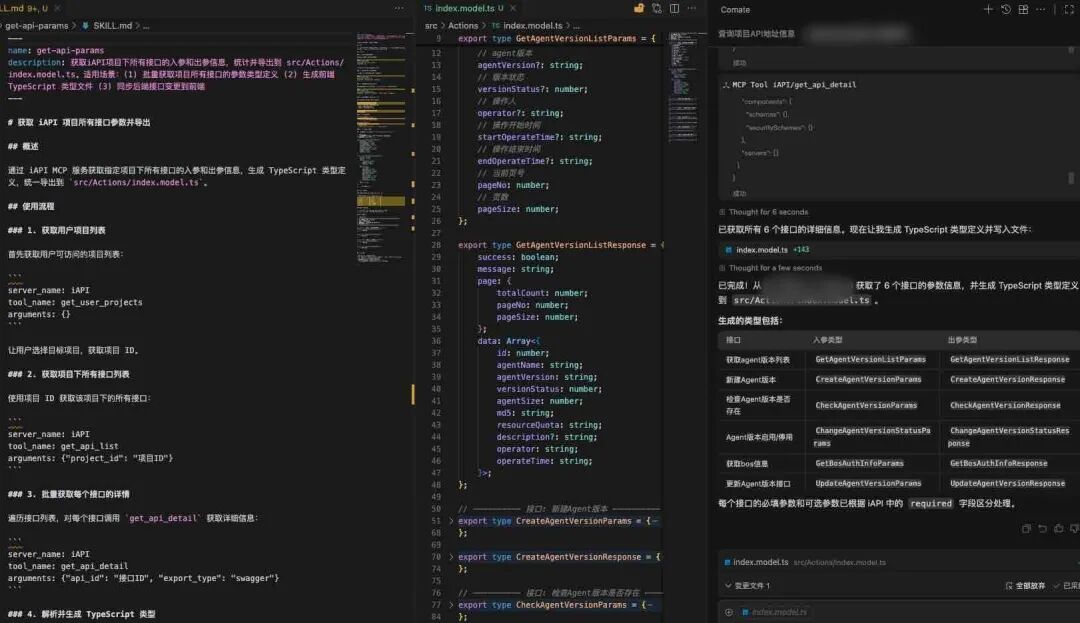Click the SKILL.md editor minimap

point(381,148)
